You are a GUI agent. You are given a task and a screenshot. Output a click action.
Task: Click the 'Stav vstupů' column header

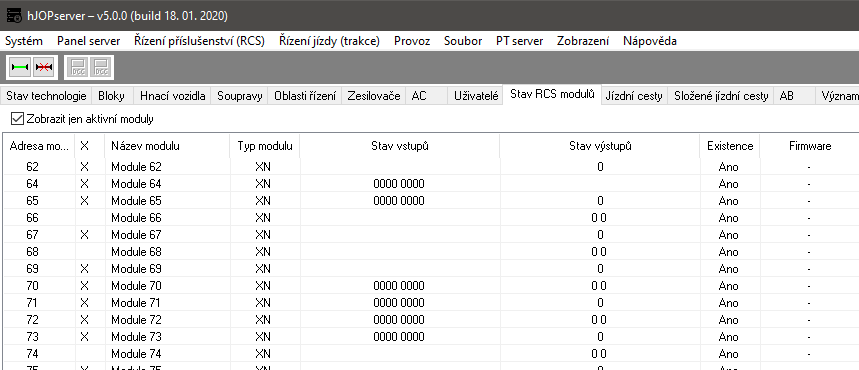[x=399, y=146]
